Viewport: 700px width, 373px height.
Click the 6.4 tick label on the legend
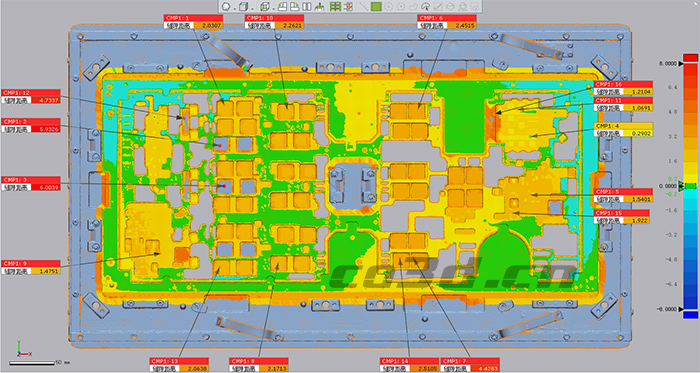click(x=672, y=87)
